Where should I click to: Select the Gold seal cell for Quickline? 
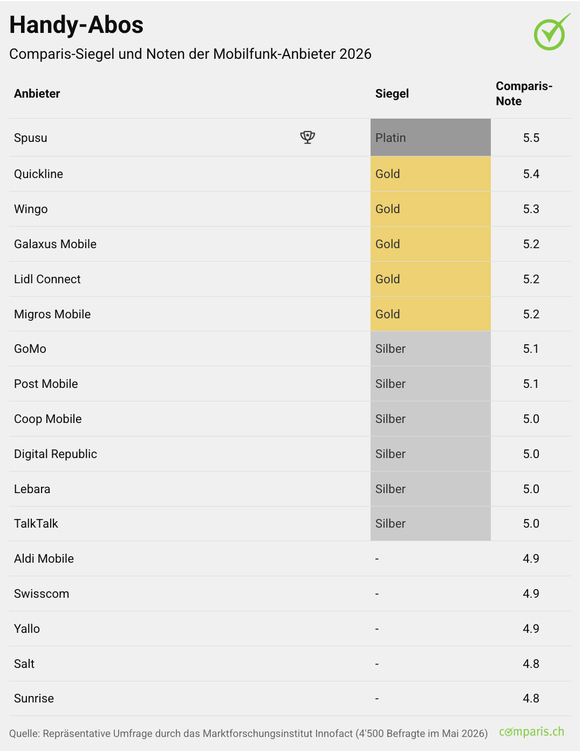(431, 174)
